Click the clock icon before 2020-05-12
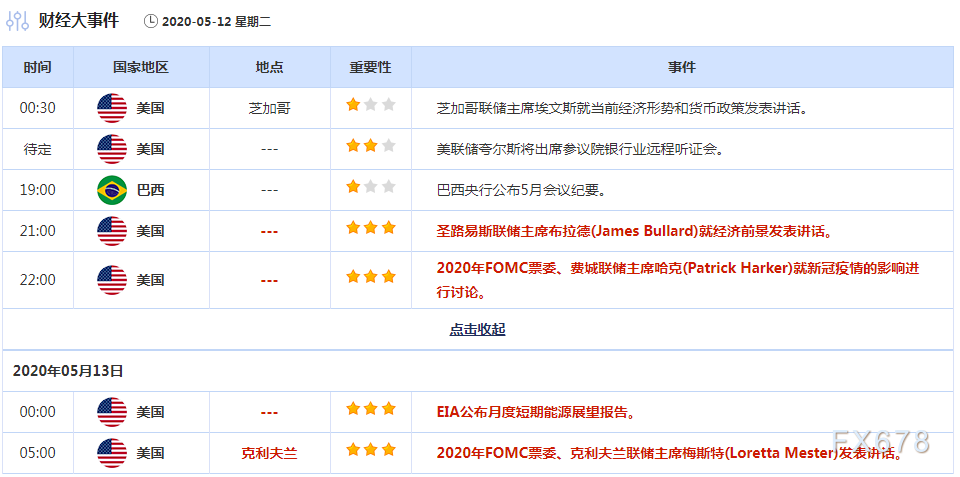 [151, 21]
